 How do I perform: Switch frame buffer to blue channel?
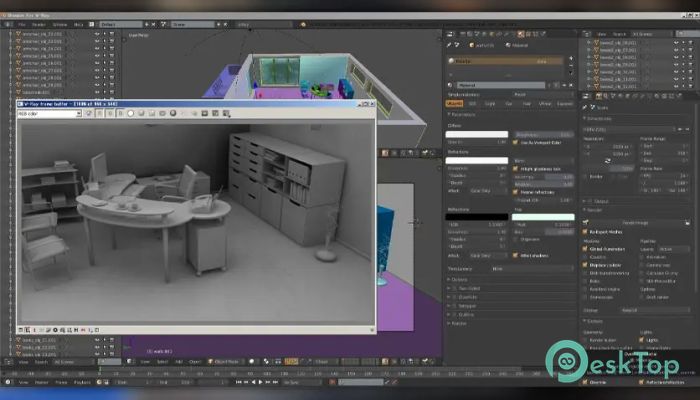[x=121, y=113]
